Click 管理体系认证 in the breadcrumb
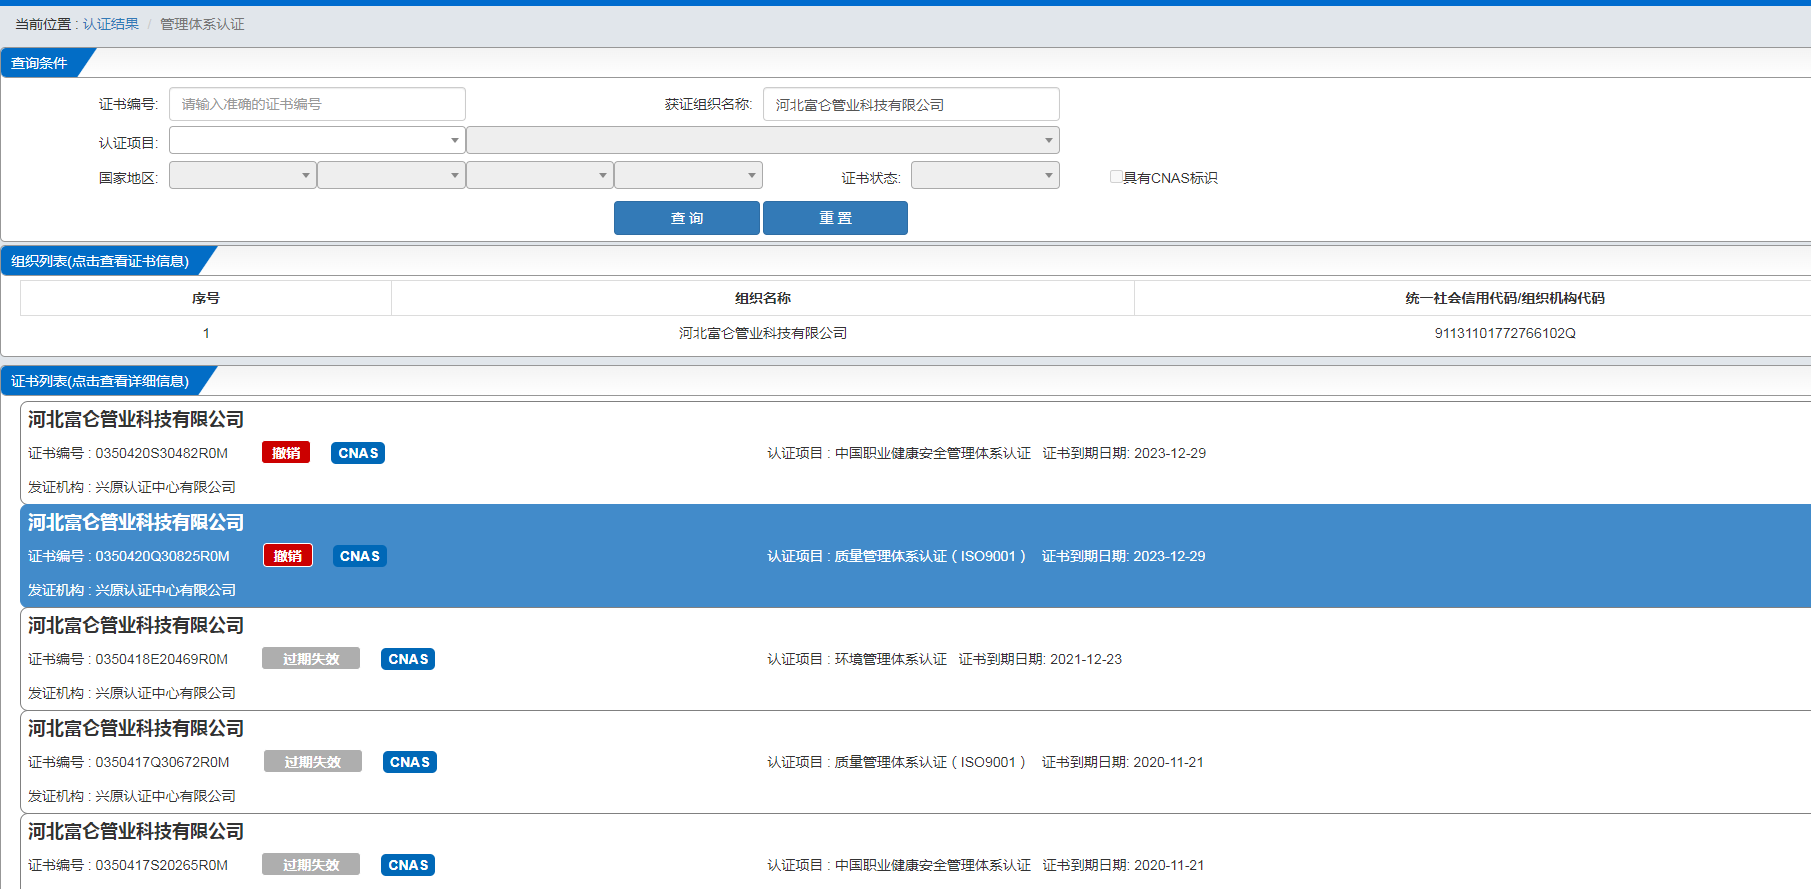The image size is (1811, 889). click(x=202, y=24)
